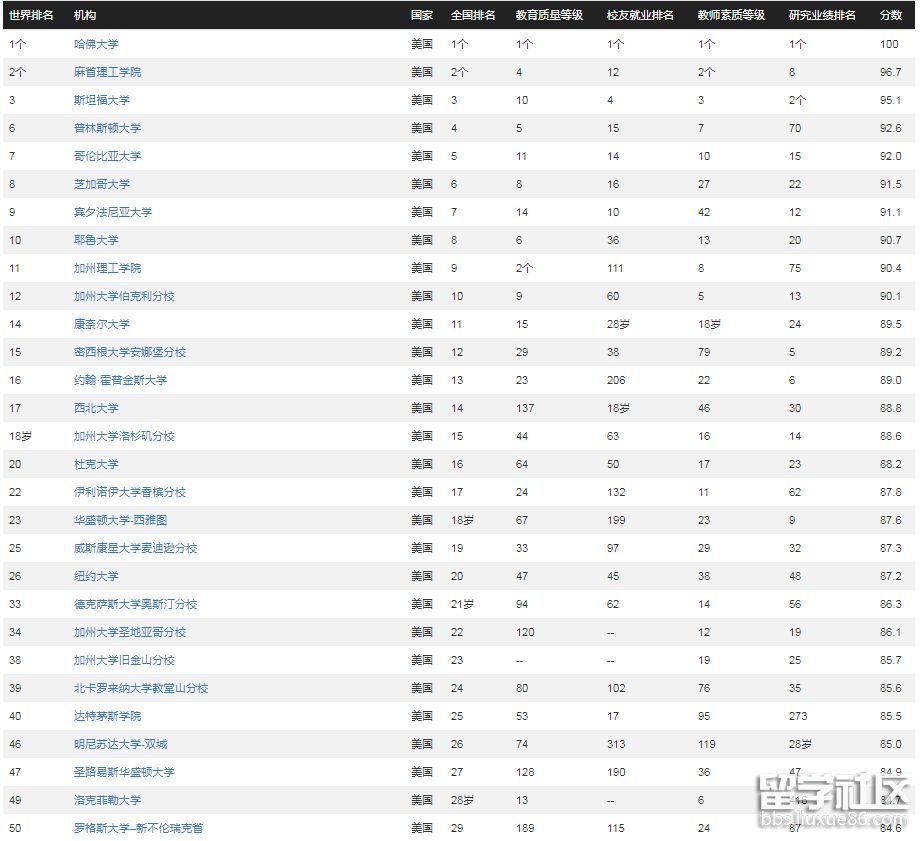Sort by 研究业绩排名 column header
The width and height of the screenshot is (924, 841).
click(x=822, y=16)
